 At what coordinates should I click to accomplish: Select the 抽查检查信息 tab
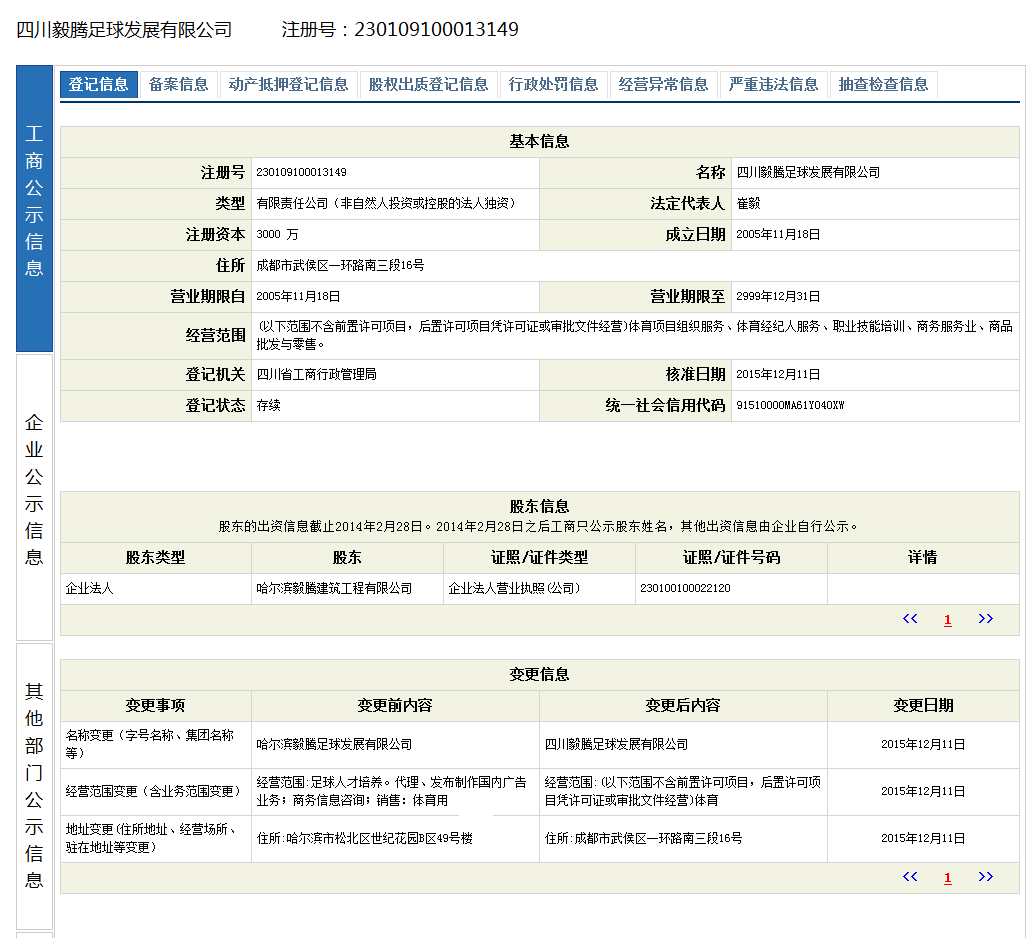(x=884, y=84)
